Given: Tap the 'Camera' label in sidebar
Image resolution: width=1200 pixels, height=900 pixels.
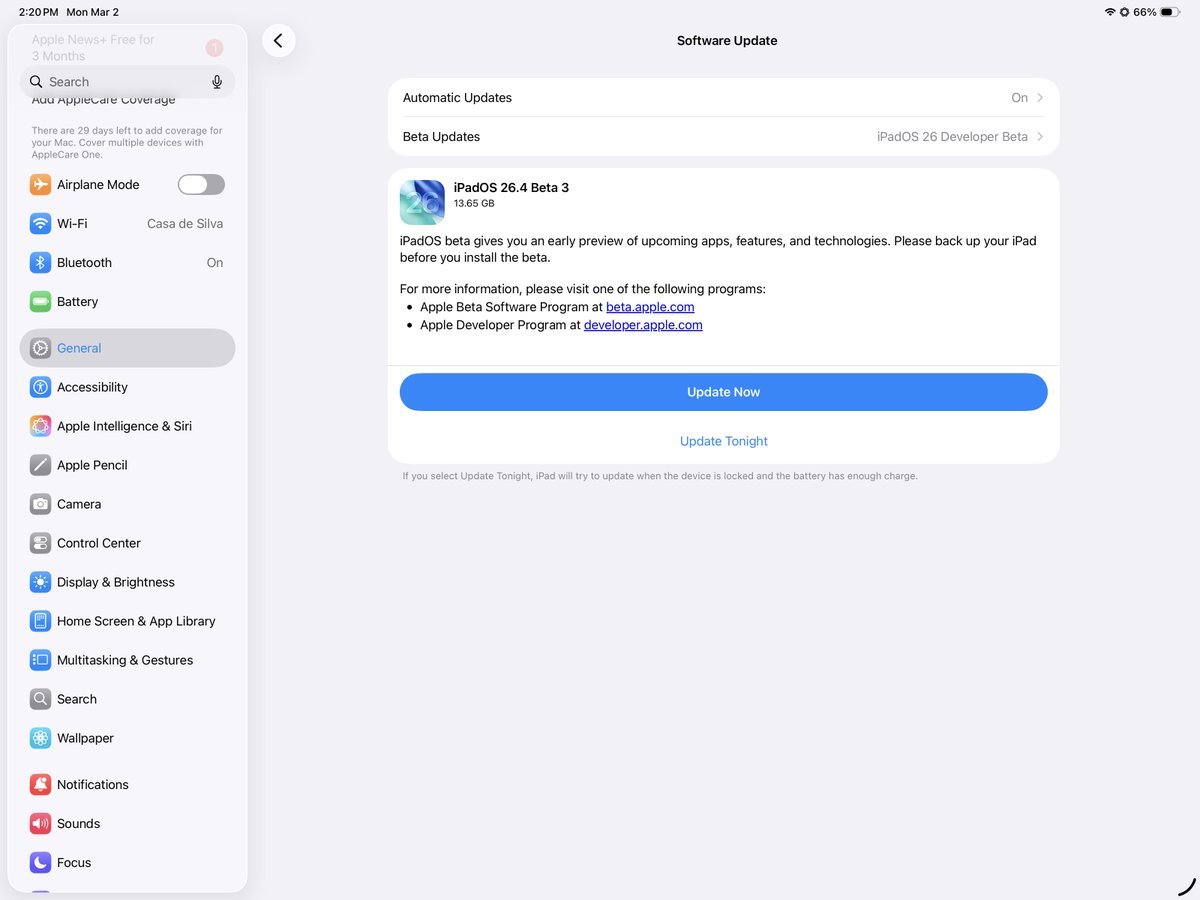Looking at the screenshot, I should (x=79, y=504).
